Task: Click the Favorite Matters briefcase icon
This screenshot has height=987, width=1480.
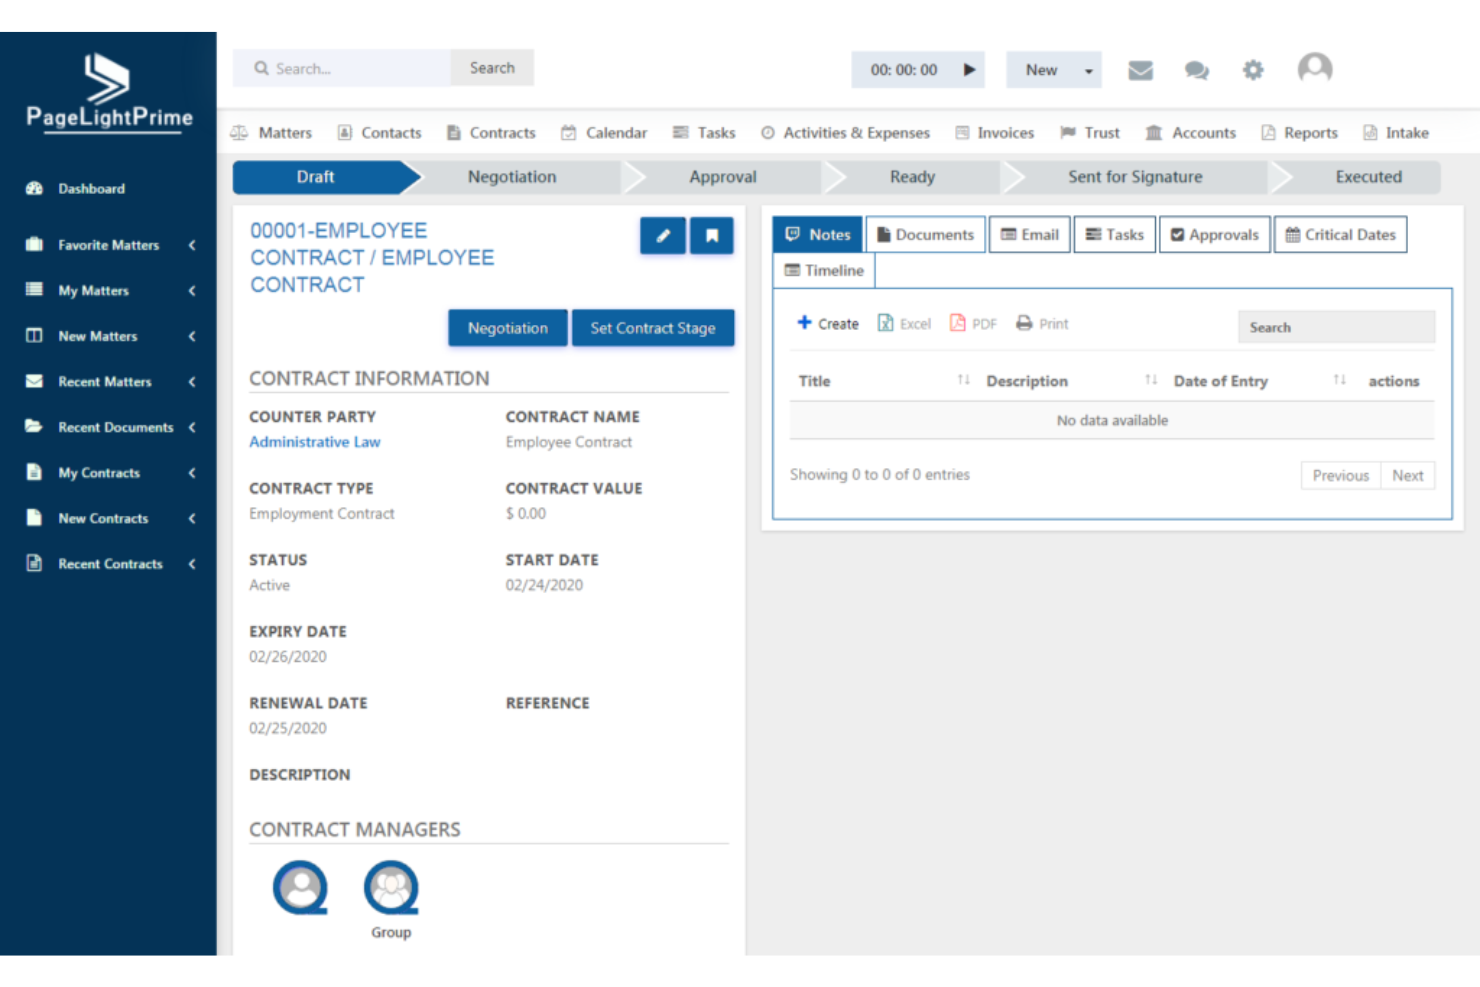Action: pyautogui.click(x=34, y=244)
